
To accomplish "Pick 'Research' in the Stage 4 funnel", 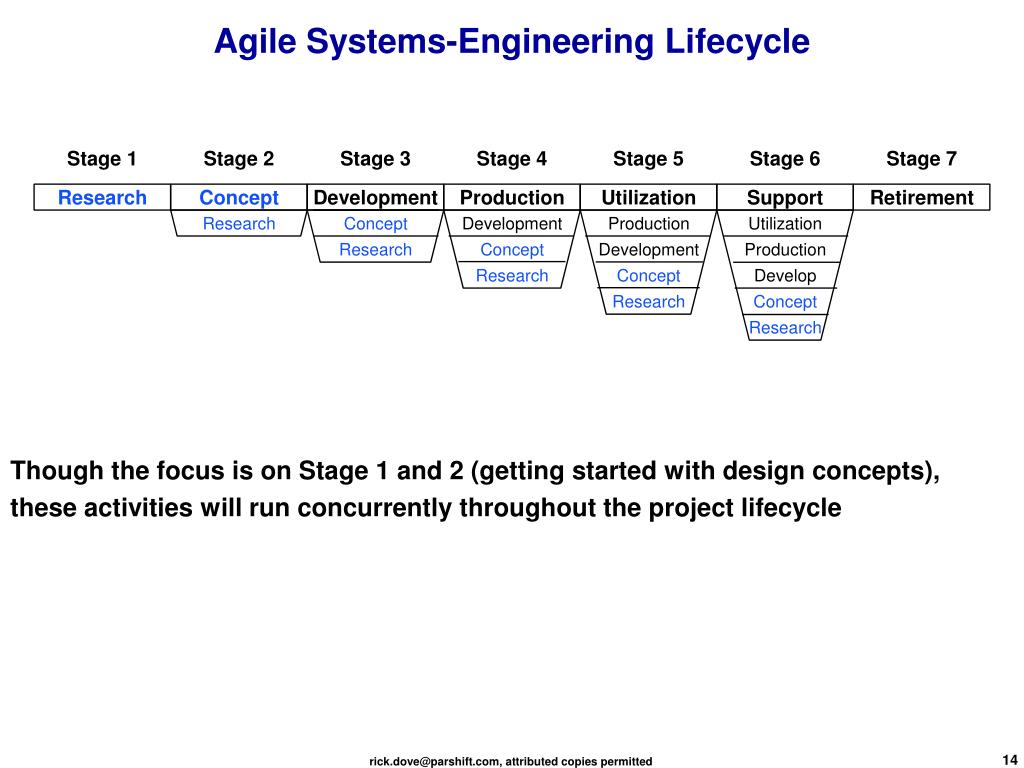I will point(512,276).
